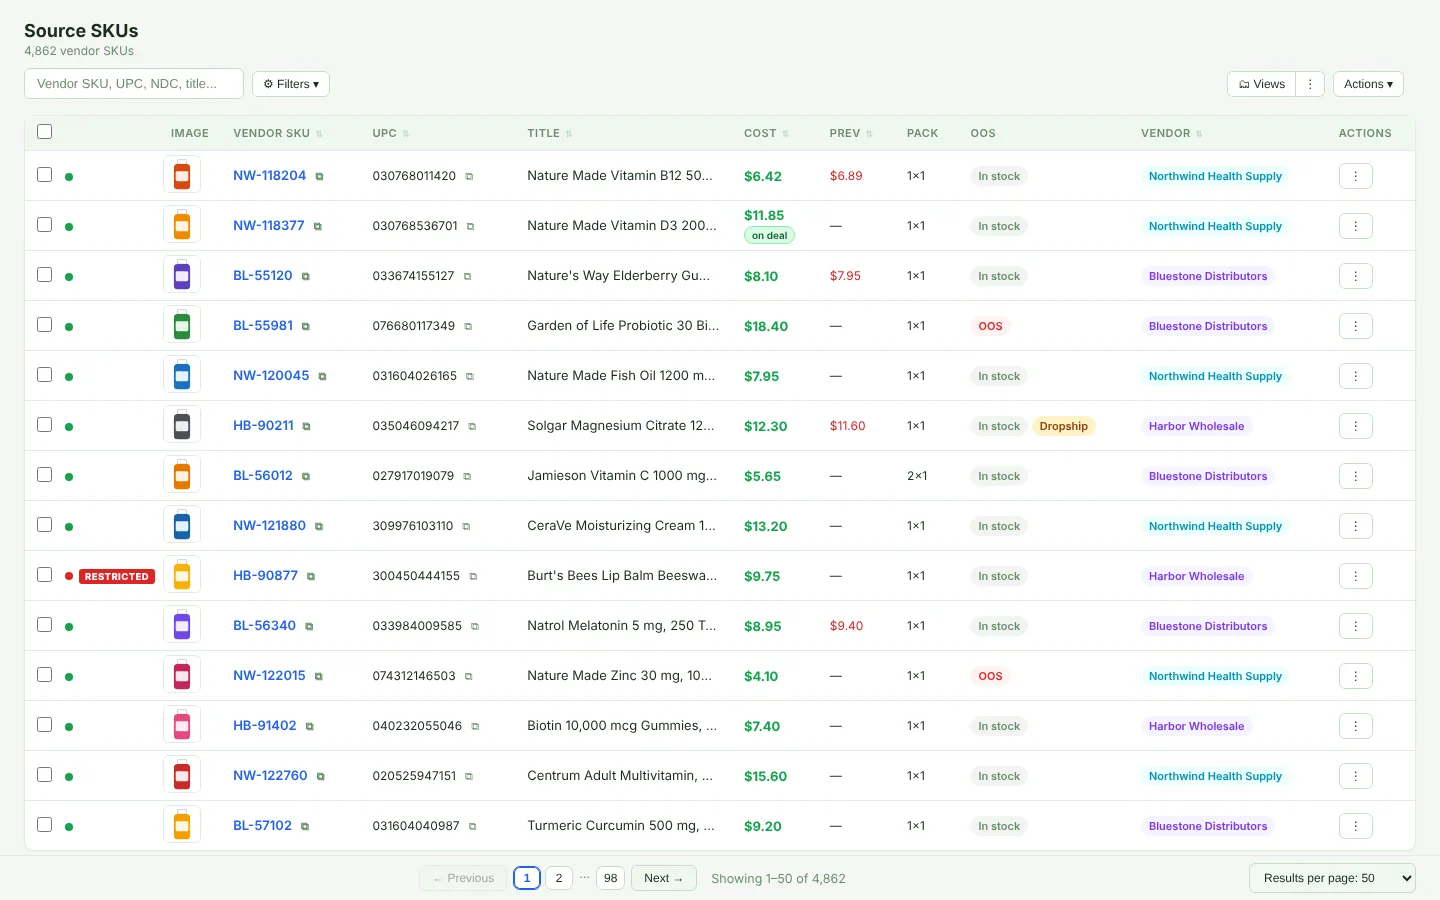This screenshot has height=900, width=1440.
Task: Jump to last page 98
Action: click(610, 878)
